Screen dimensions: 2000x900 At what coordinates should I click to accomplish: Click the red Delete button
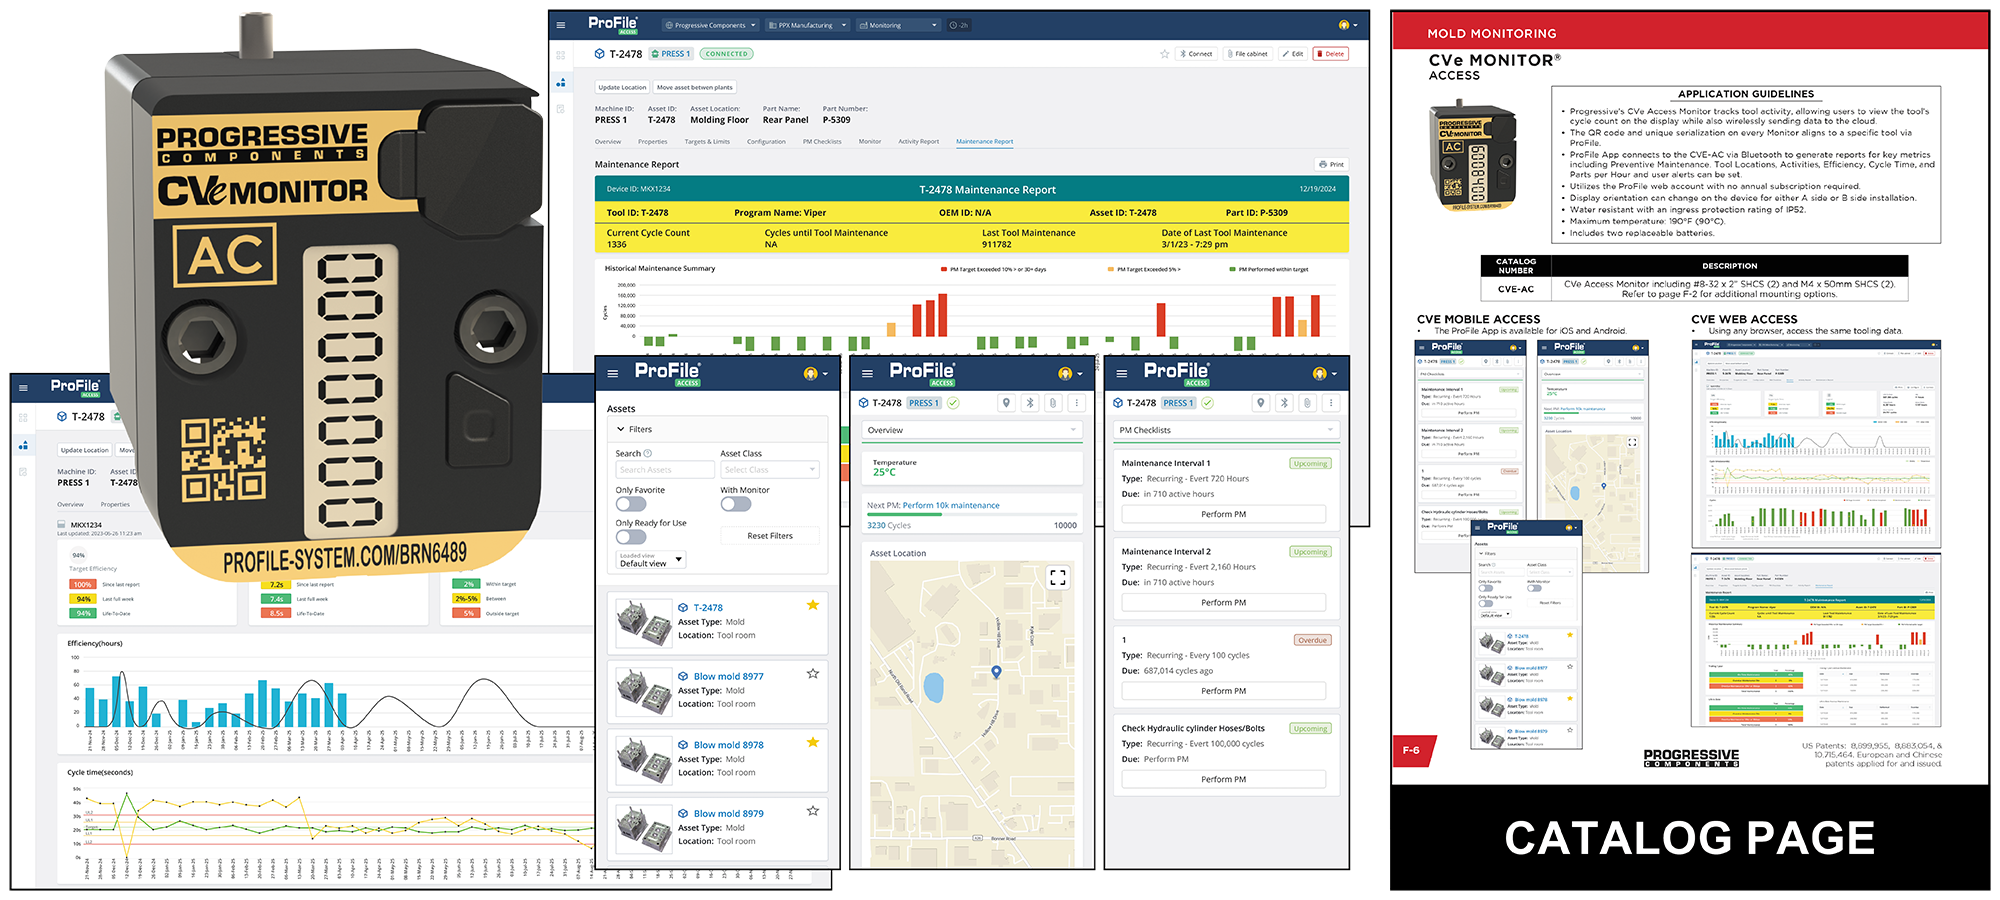click(x=1331, y=54)
